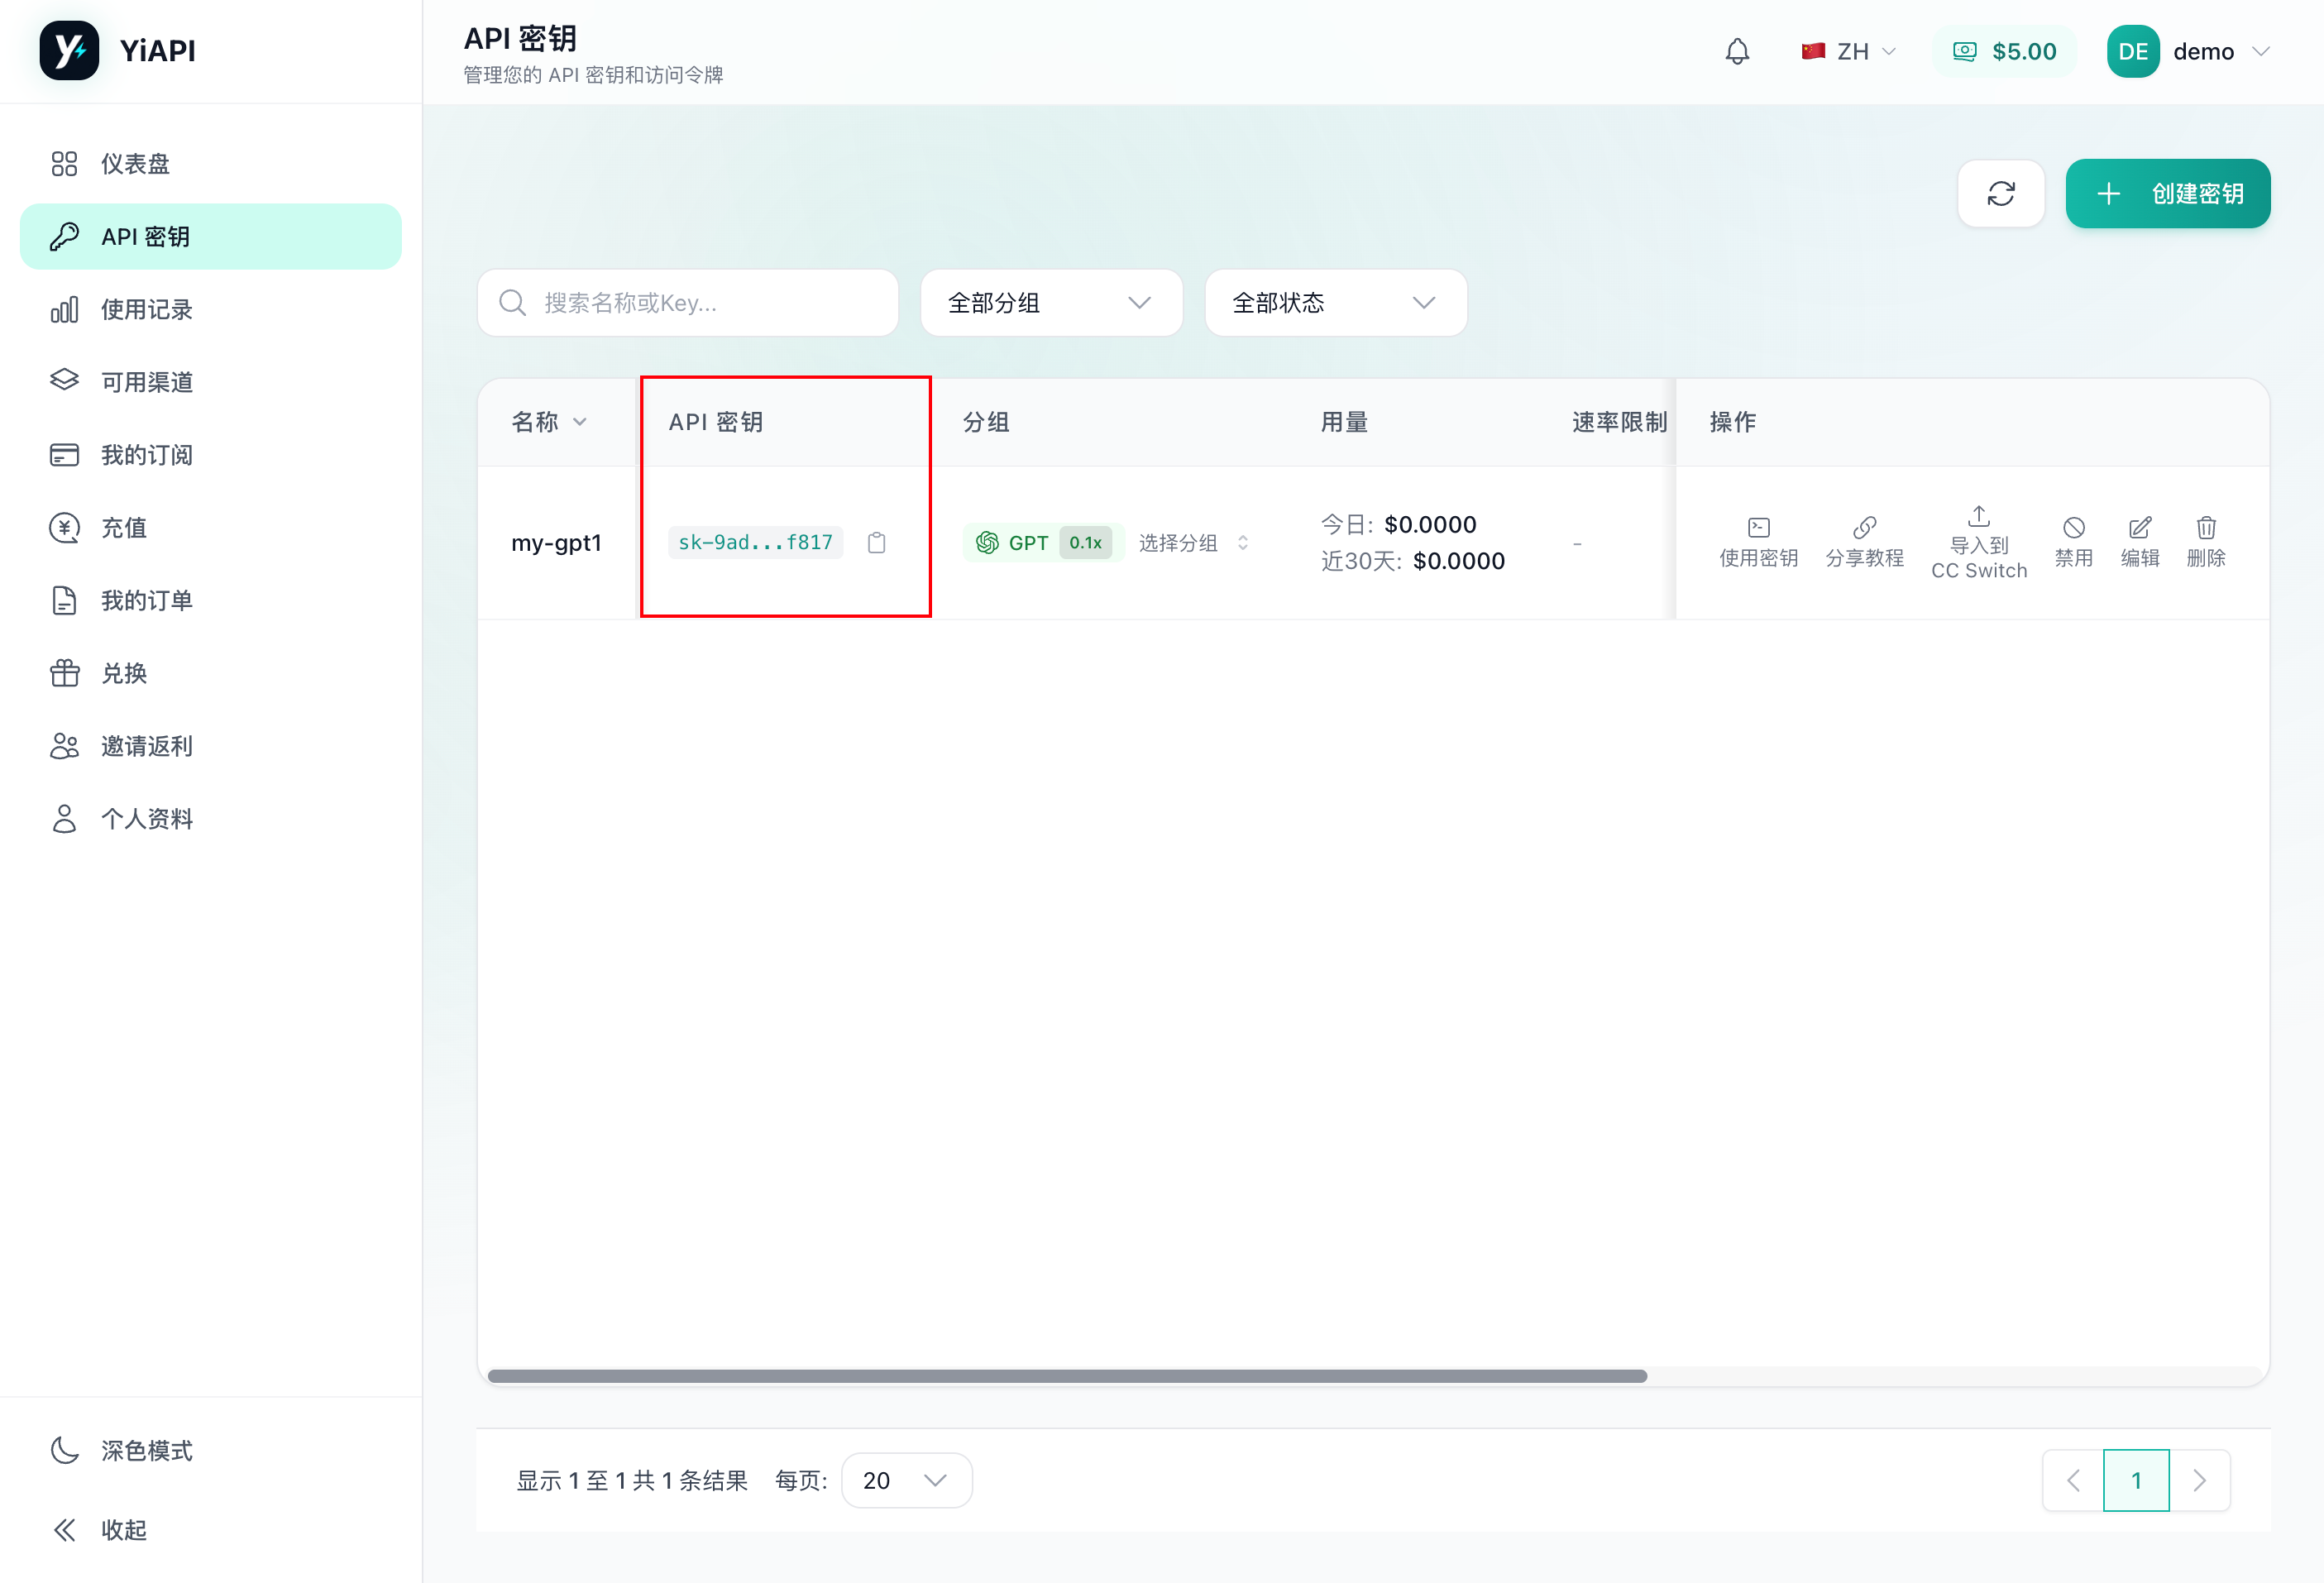The width and height of the screenshot is (2324, 1583).
Task: Open 使用记录 in sidebar
Action: pyautogui.click(x=210, y=309)
